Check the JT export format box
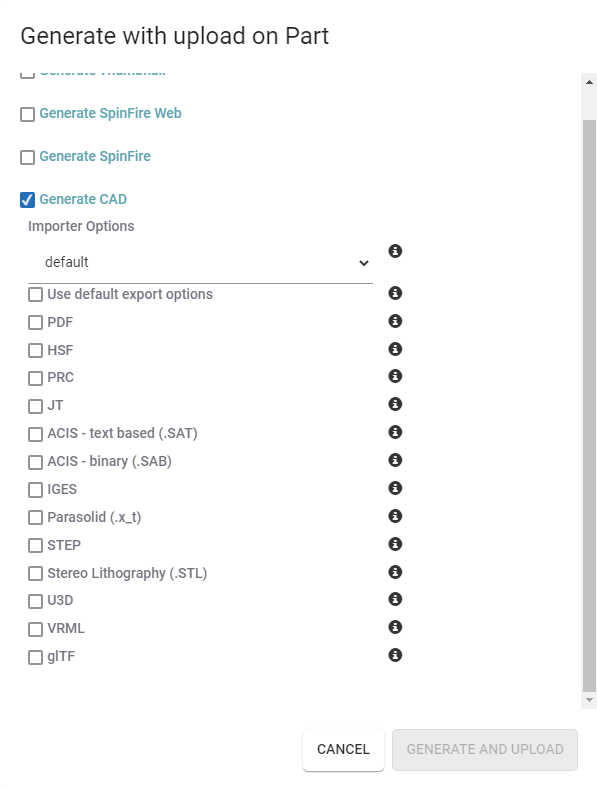Screen dimensions: 597x789 pos(35,406)
